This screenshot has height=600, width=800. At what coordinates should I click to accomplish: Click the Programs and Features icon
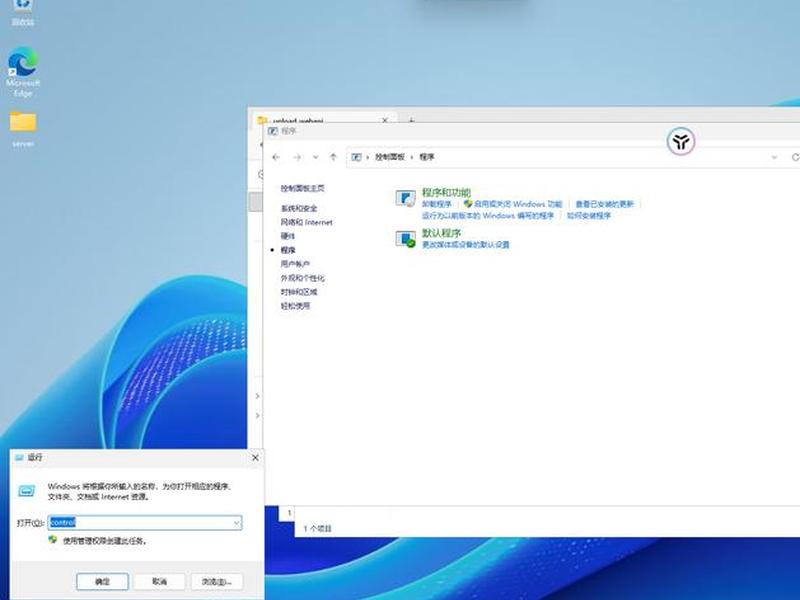406,198
